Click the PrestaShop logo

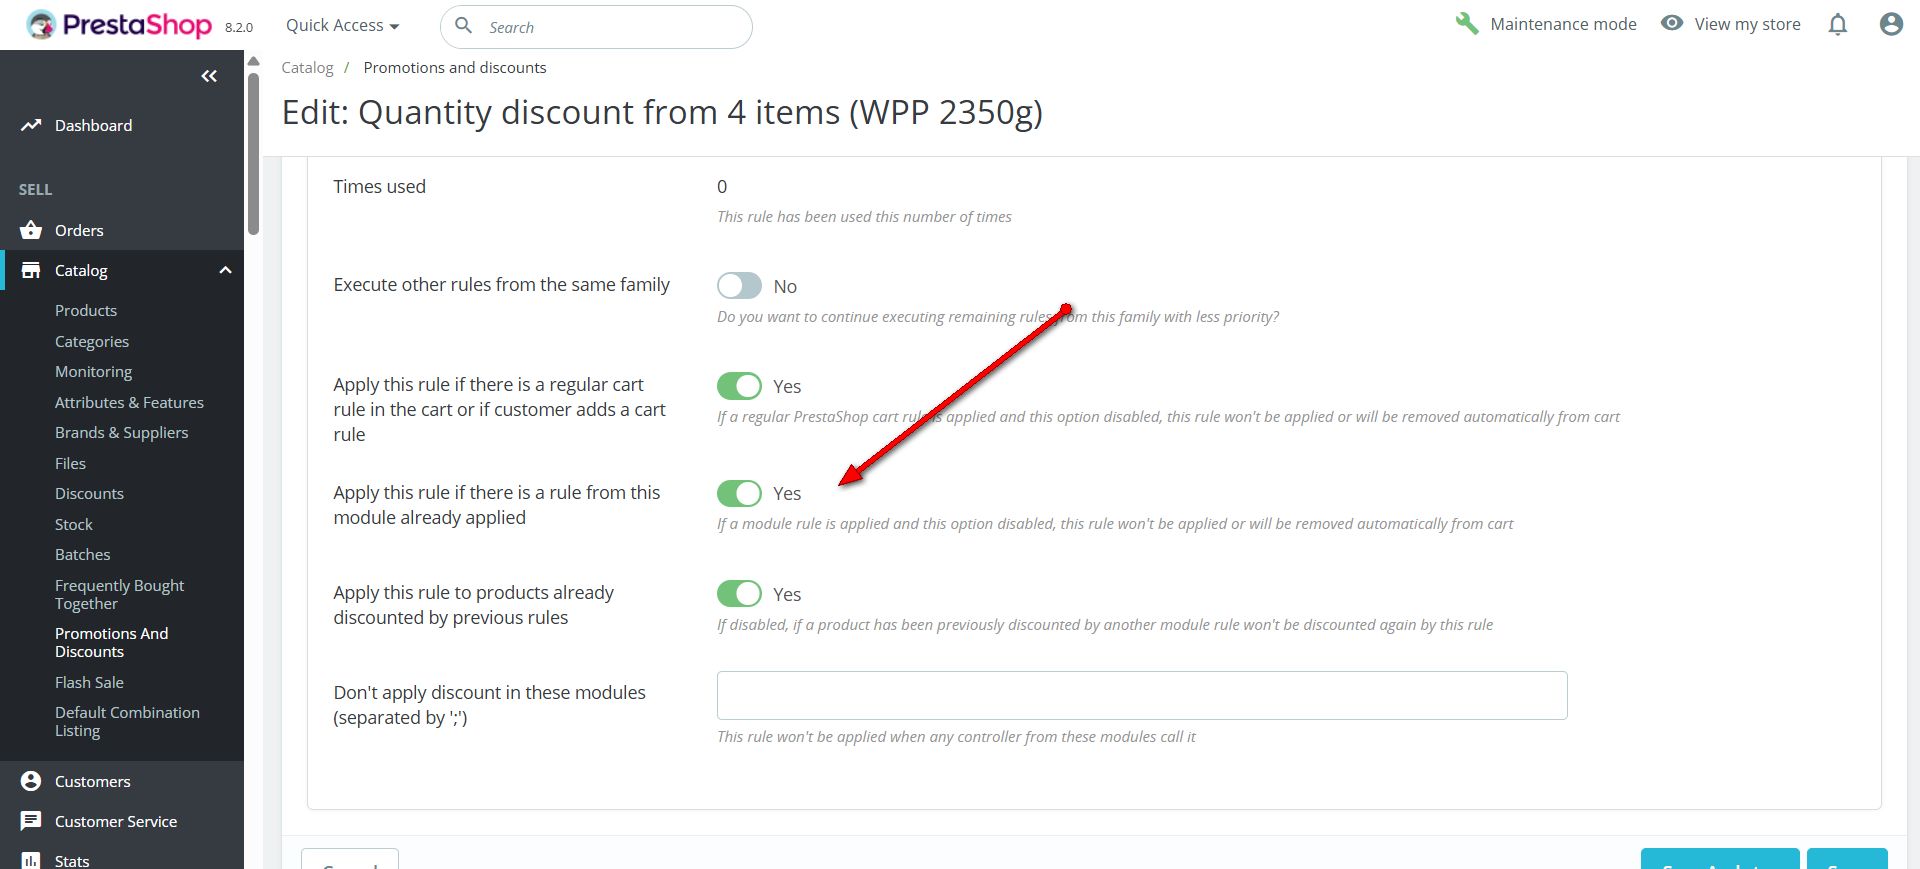[119, 25]
